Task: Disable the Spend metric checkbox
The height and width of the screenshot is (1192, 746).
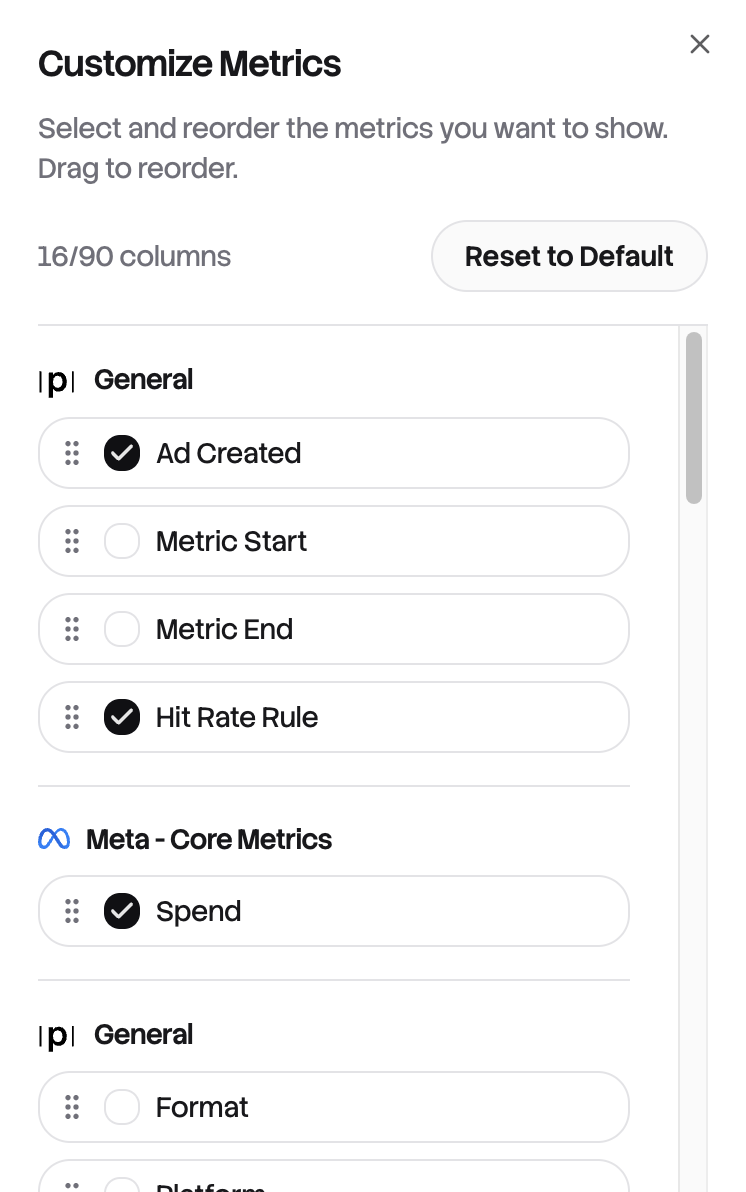Action: pyautogui.click(x=122, y=911)
